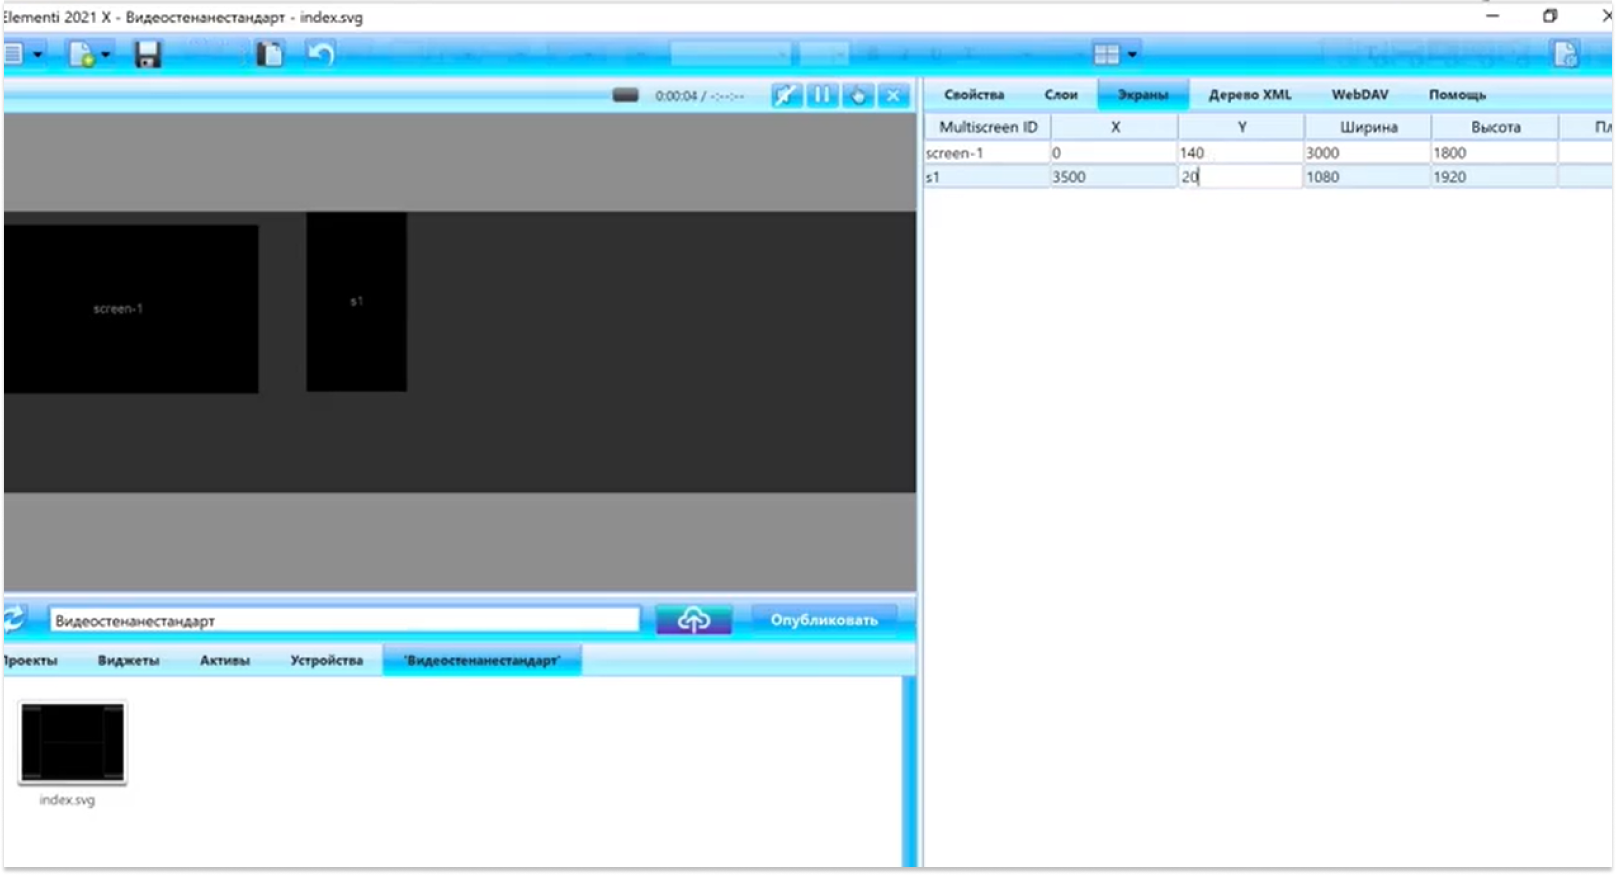Select the s1 rectangle in the canvas

click(356, 302)
